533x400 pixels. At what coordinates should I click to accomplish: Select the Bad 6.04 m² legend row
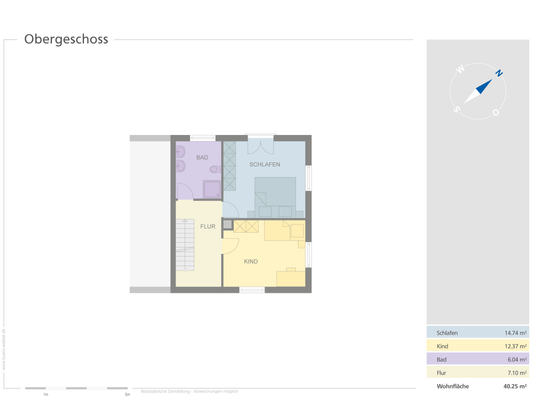click(478, 359)
